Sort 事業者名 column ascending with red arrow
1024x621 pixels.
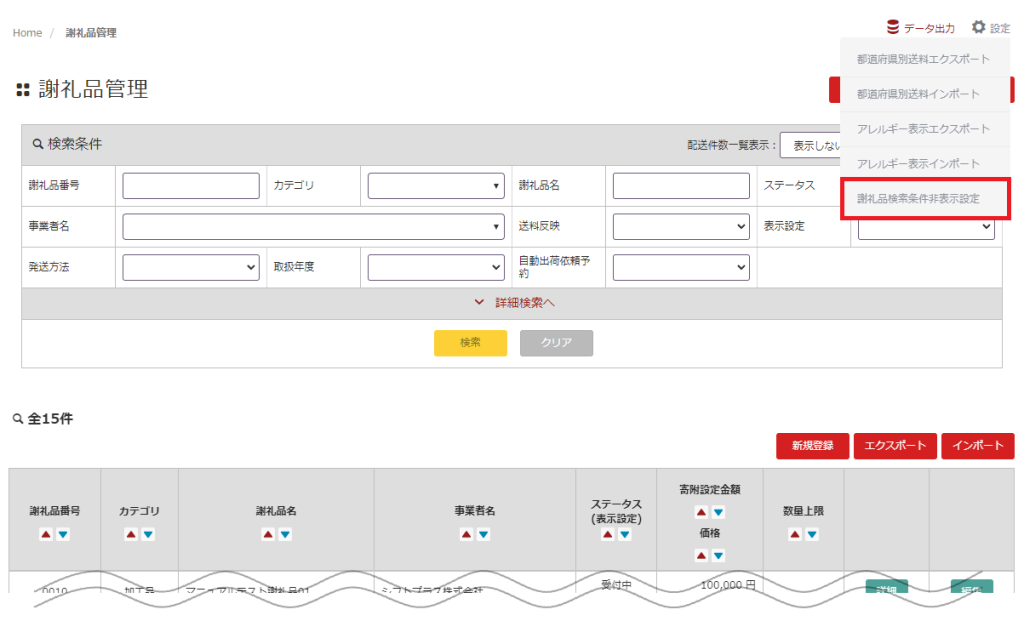point(466,535)
